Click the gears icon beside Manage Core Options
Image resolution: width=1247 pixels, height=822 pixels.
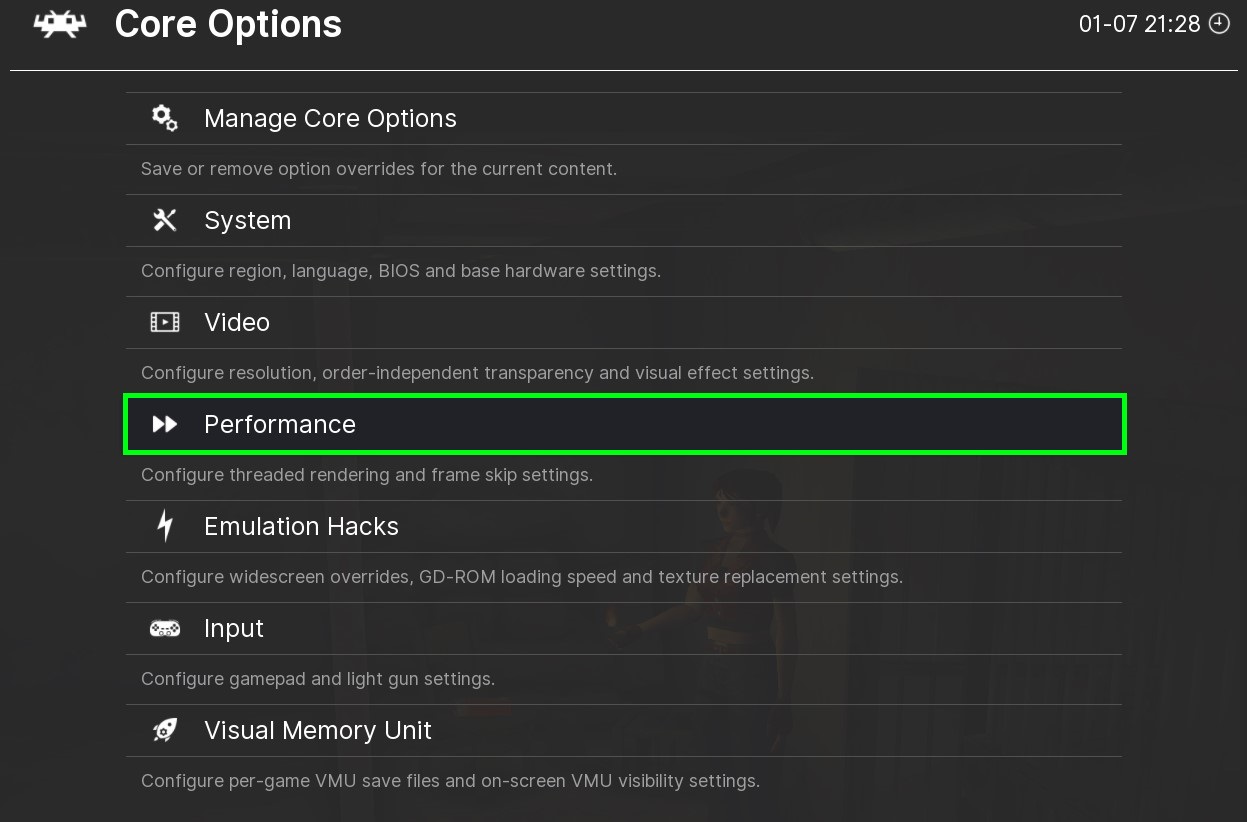[x=165, y=118]
